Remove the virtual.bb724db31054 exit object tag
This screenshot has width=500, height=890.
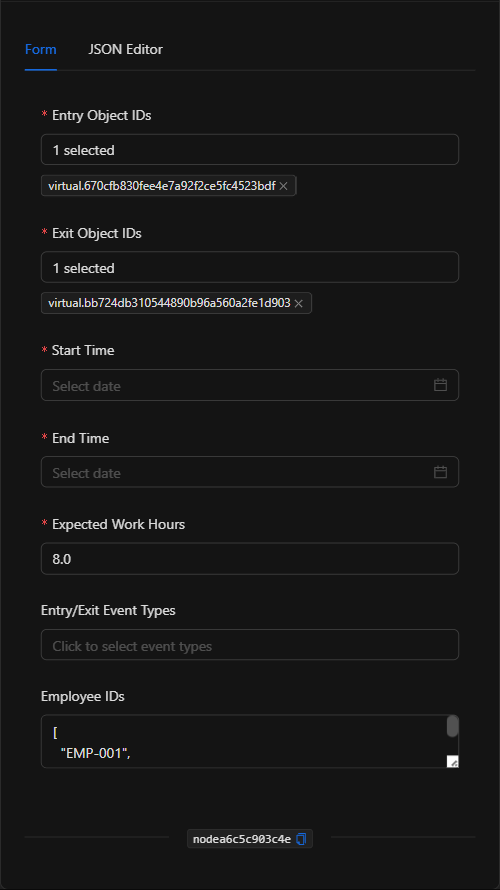(299, 304)
